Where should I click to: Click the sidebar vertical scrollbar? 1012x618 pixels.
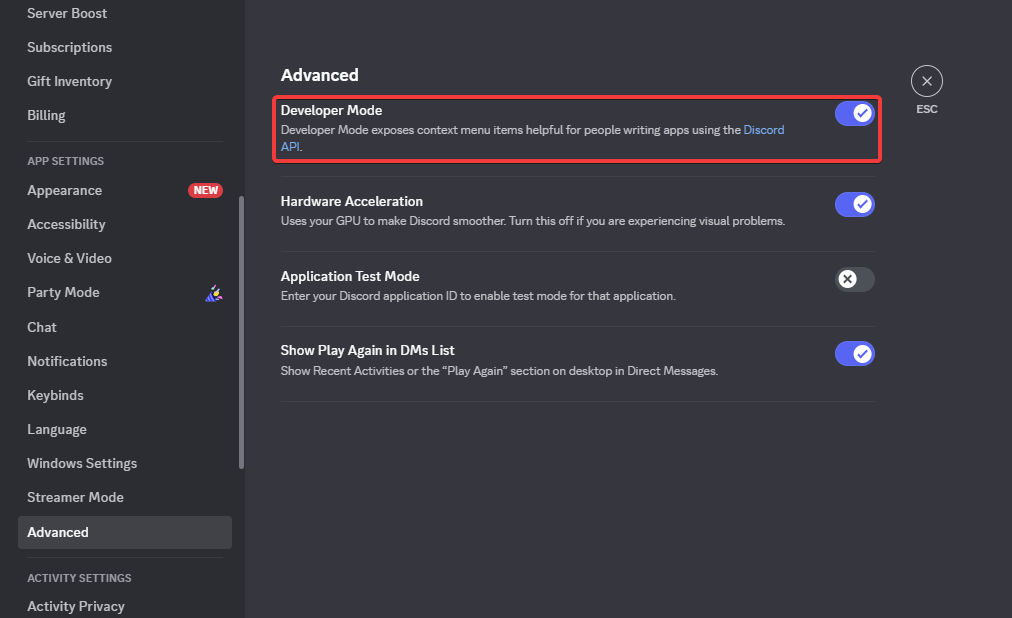click(241, 330)
